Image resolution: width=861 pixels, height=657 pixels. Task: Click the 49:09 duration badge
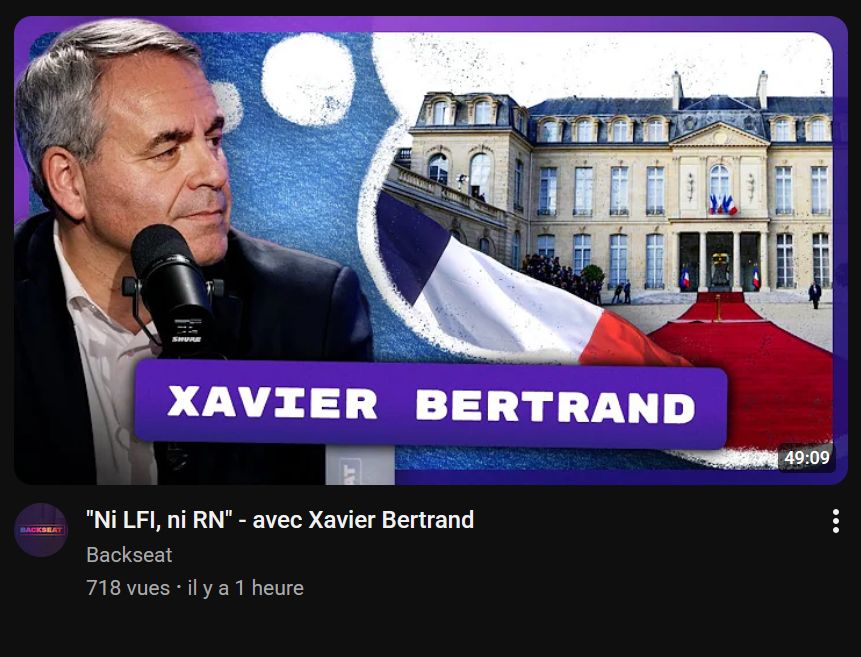coord(807,458)
